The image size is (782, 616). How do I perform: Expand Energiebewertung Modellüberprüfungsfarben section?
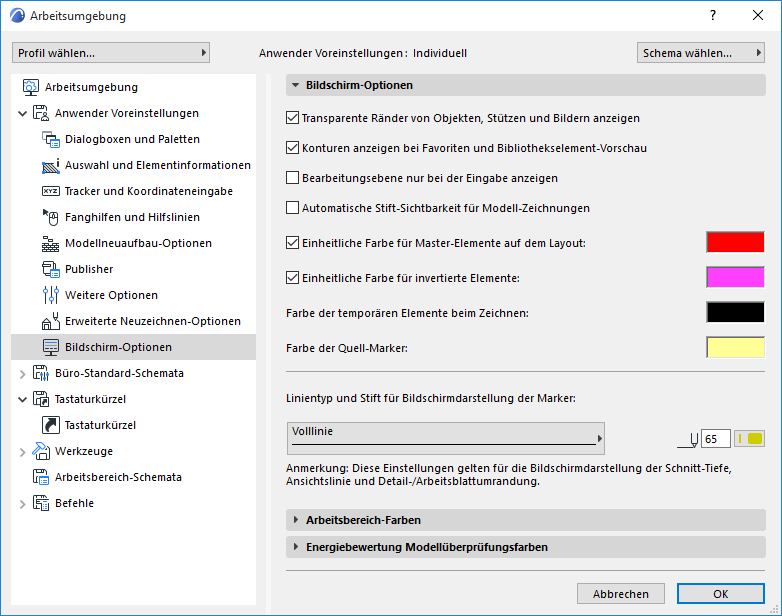526,547
